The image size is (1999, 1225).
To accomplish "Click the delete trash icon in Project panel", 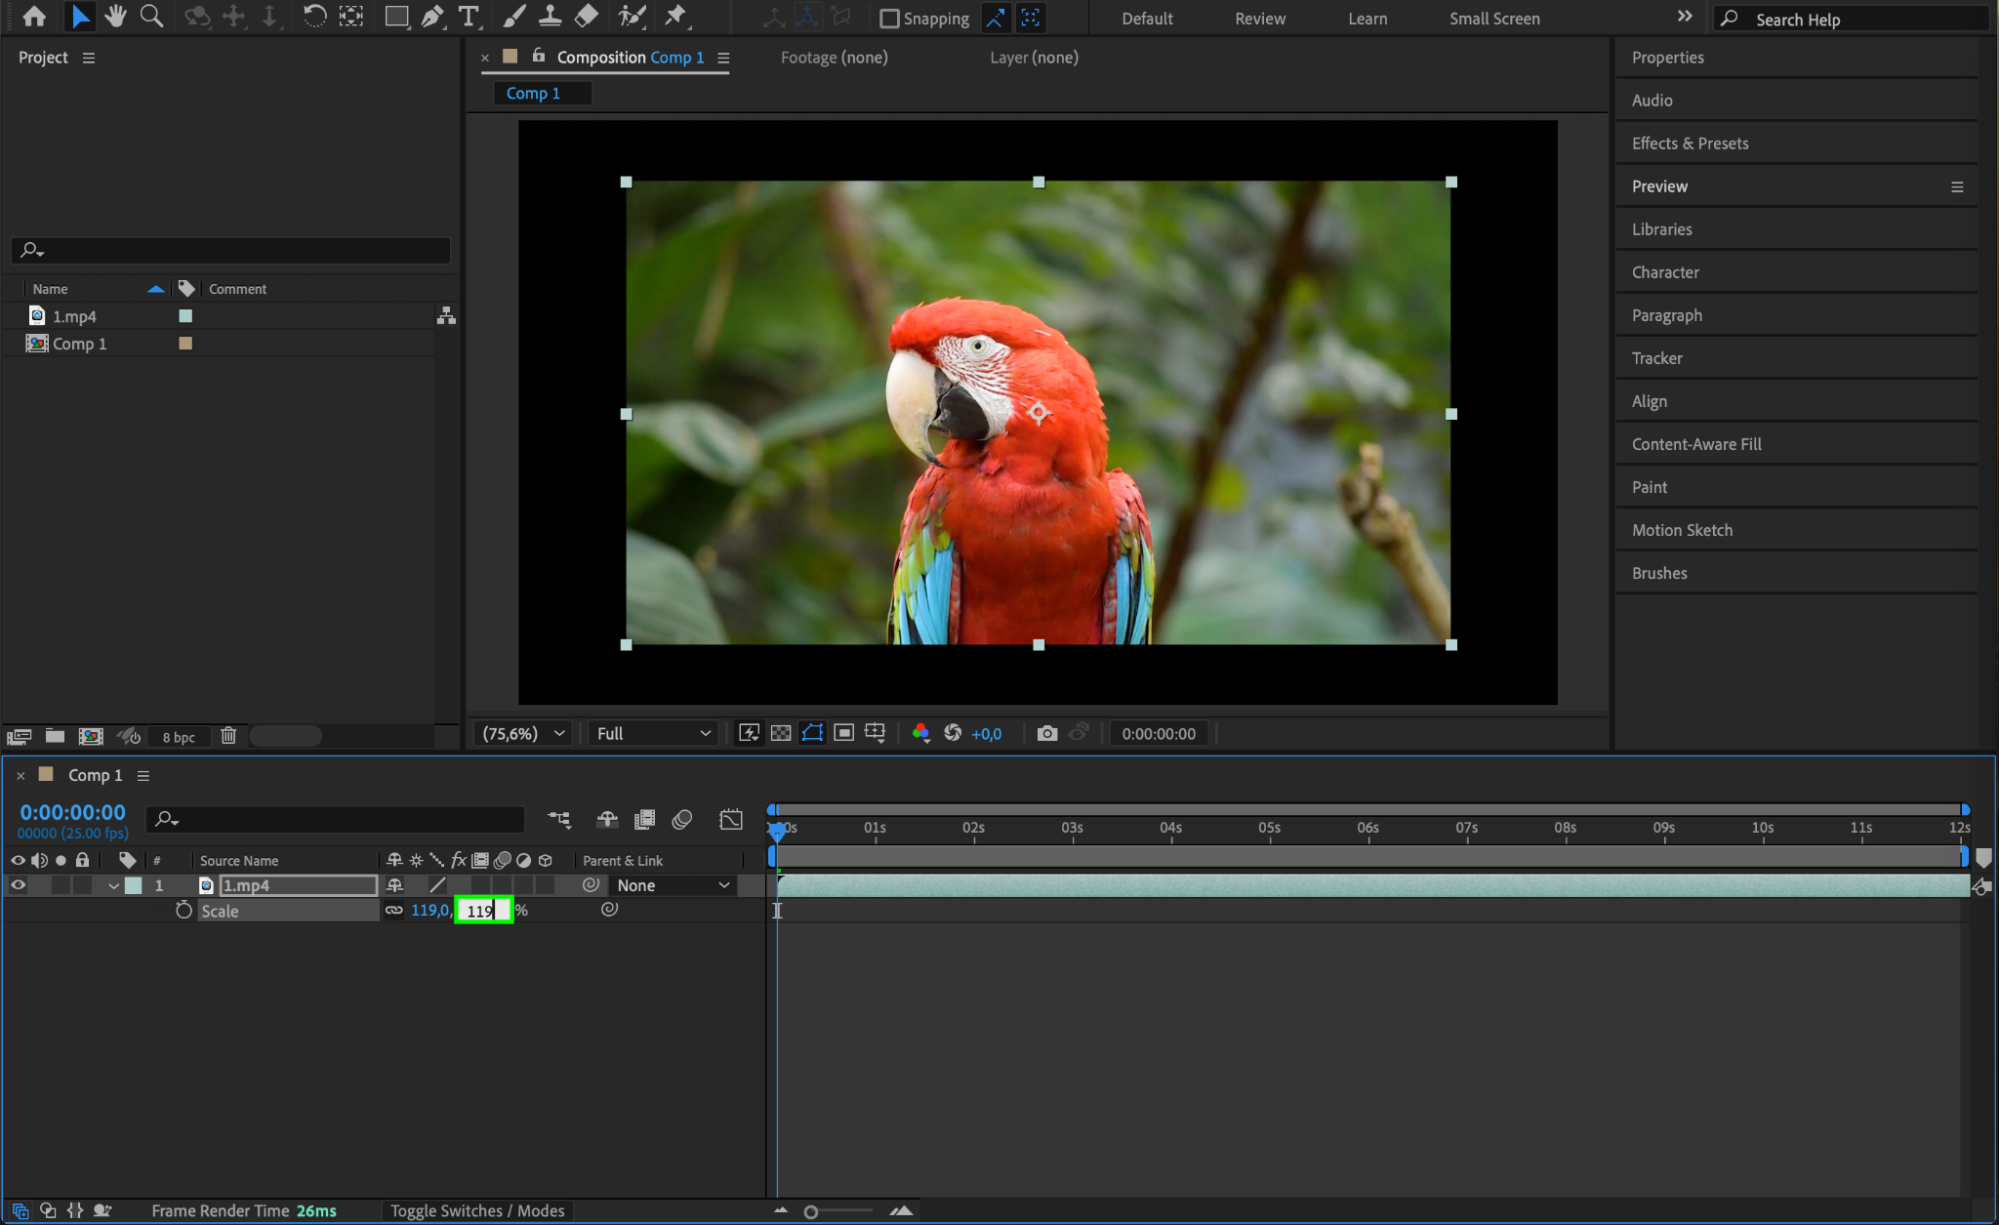I will tap(228, 736).
